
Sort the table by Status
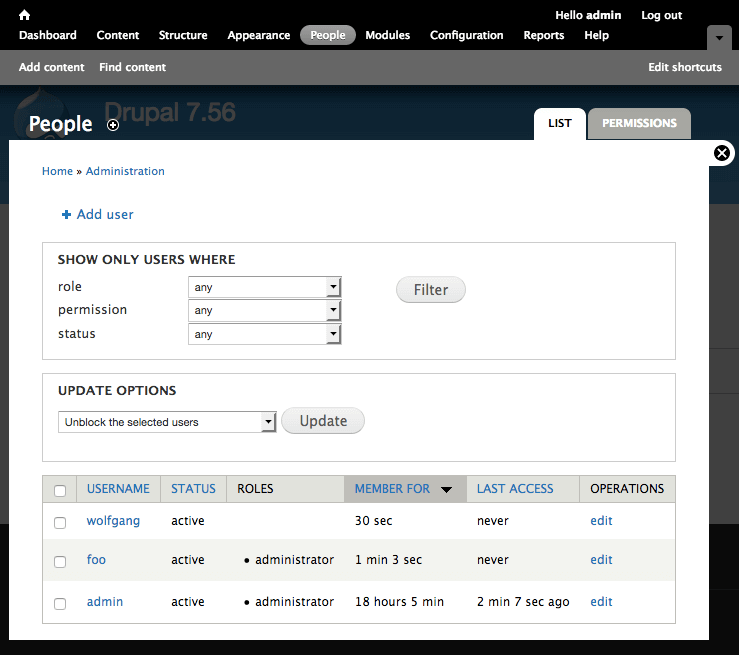[x=193, y=489]
